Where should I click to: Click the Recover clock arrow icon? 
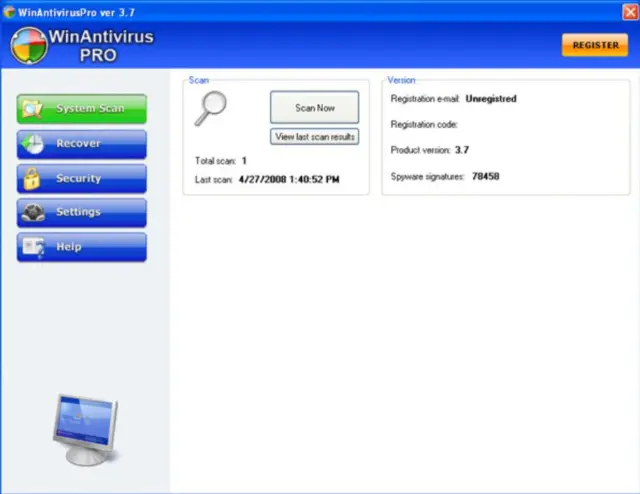click(x=32, y=144)
